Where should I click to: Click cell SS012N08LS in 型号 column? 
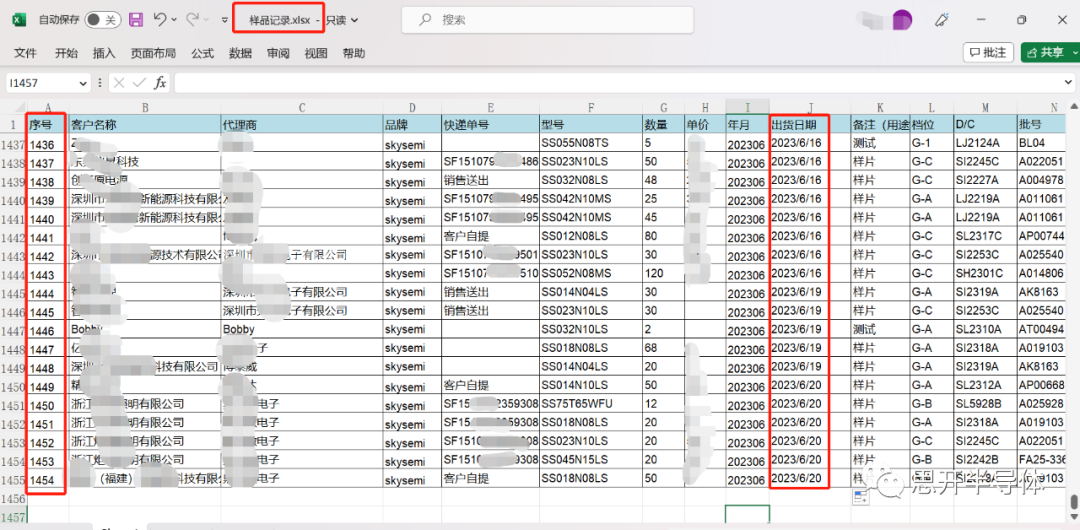pos(591,238)
